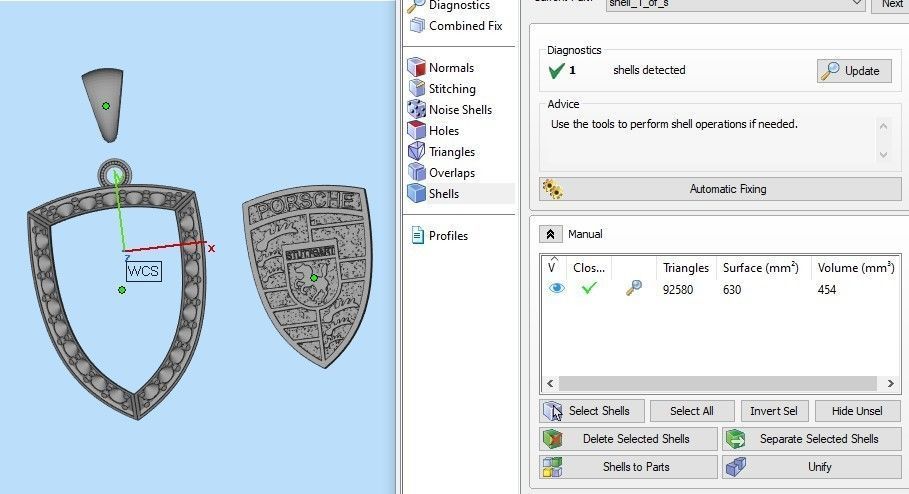Select the 92580 triangles cell
Image resolution: width=909 pixels, height=494 pixels.
tap(678, 289)
